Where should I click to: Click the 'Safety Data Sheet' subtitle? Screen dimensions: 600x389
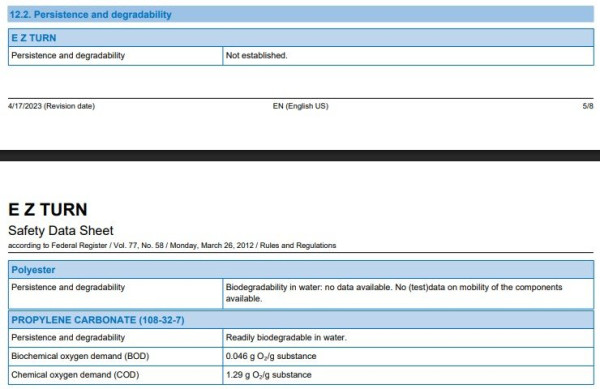[x=61, y=231]
